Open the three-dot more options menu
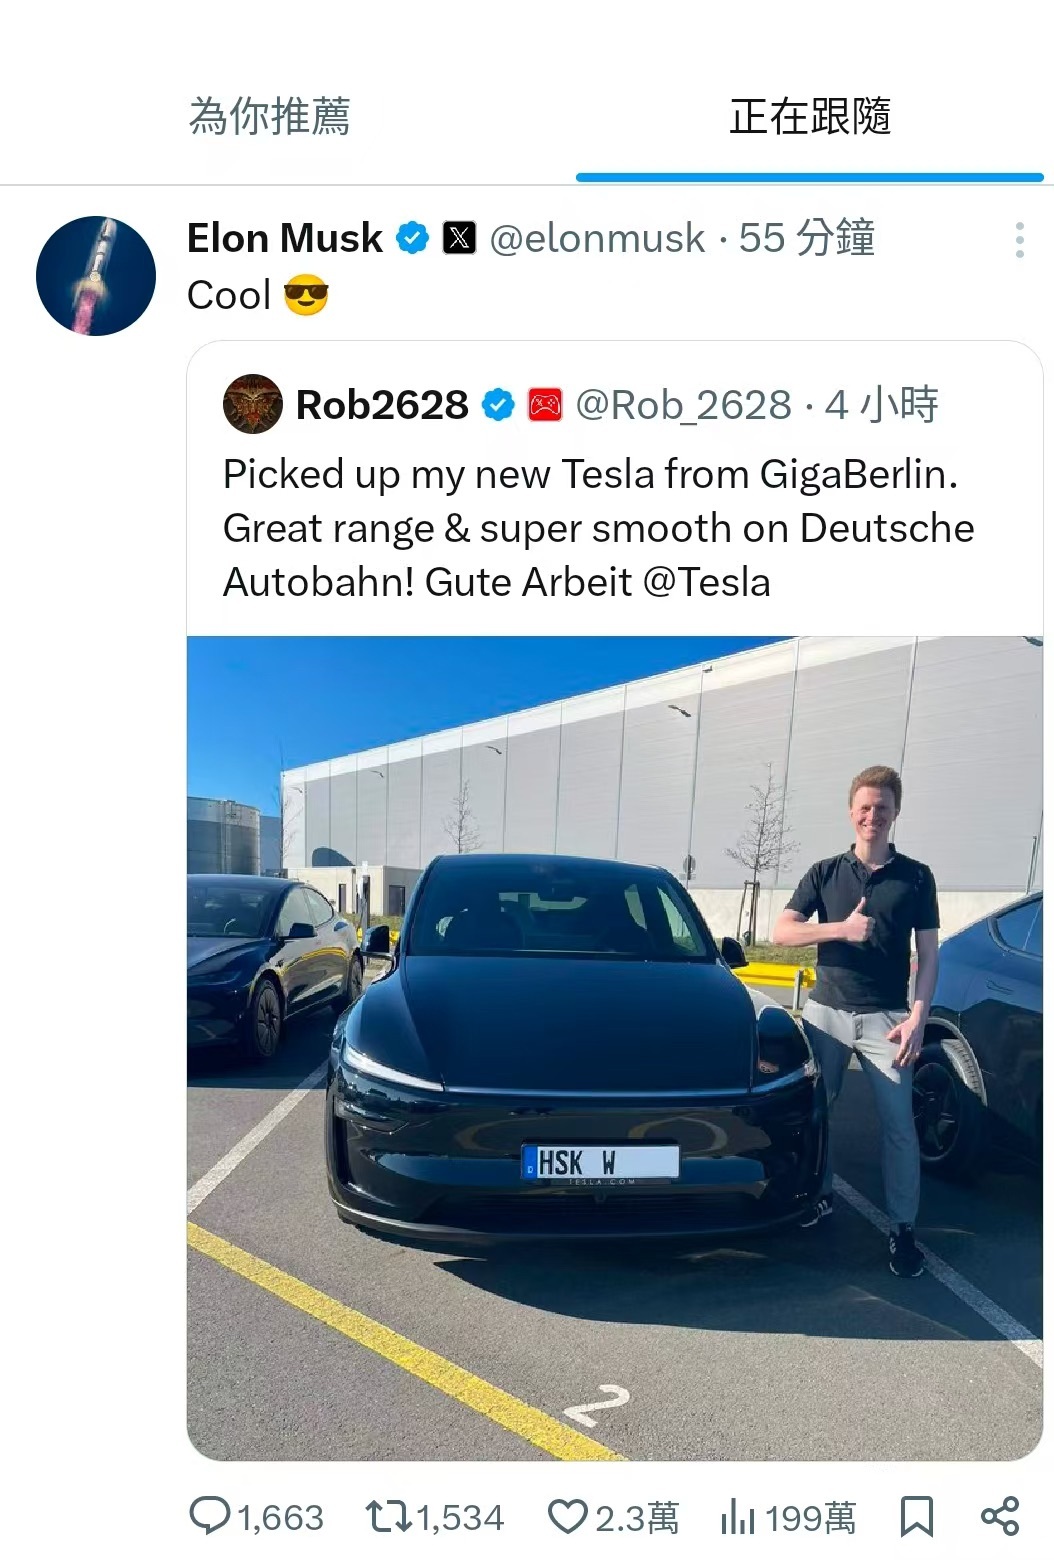The image size is (1054, 1560). 1019,240
